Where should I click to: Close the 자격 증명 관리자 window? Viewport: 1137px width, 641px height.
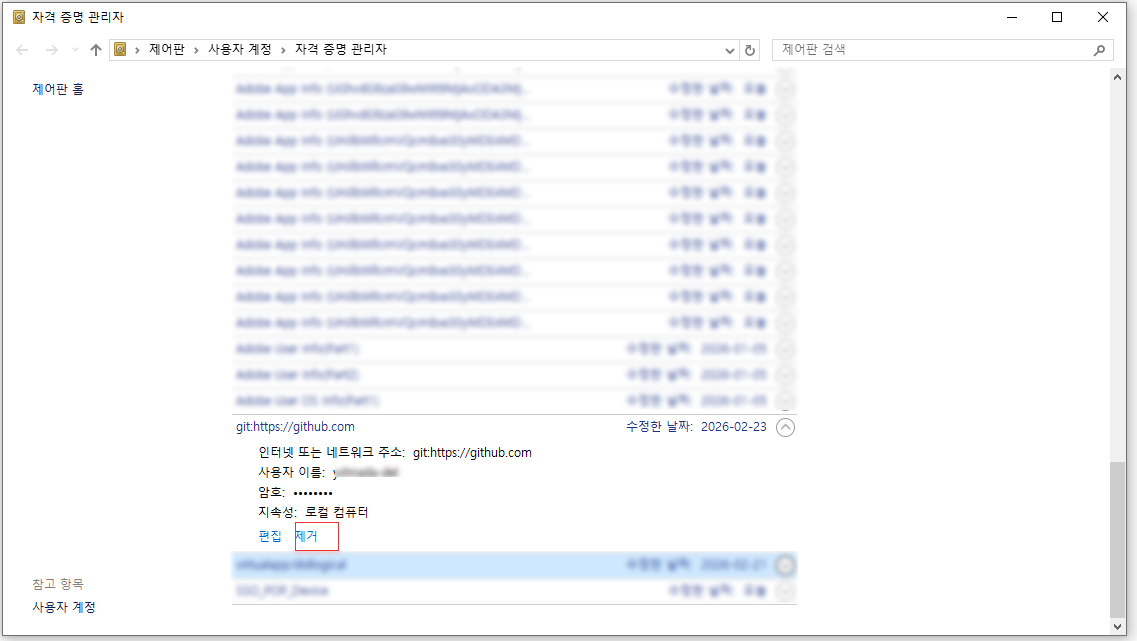click(x=1102, y=17)
